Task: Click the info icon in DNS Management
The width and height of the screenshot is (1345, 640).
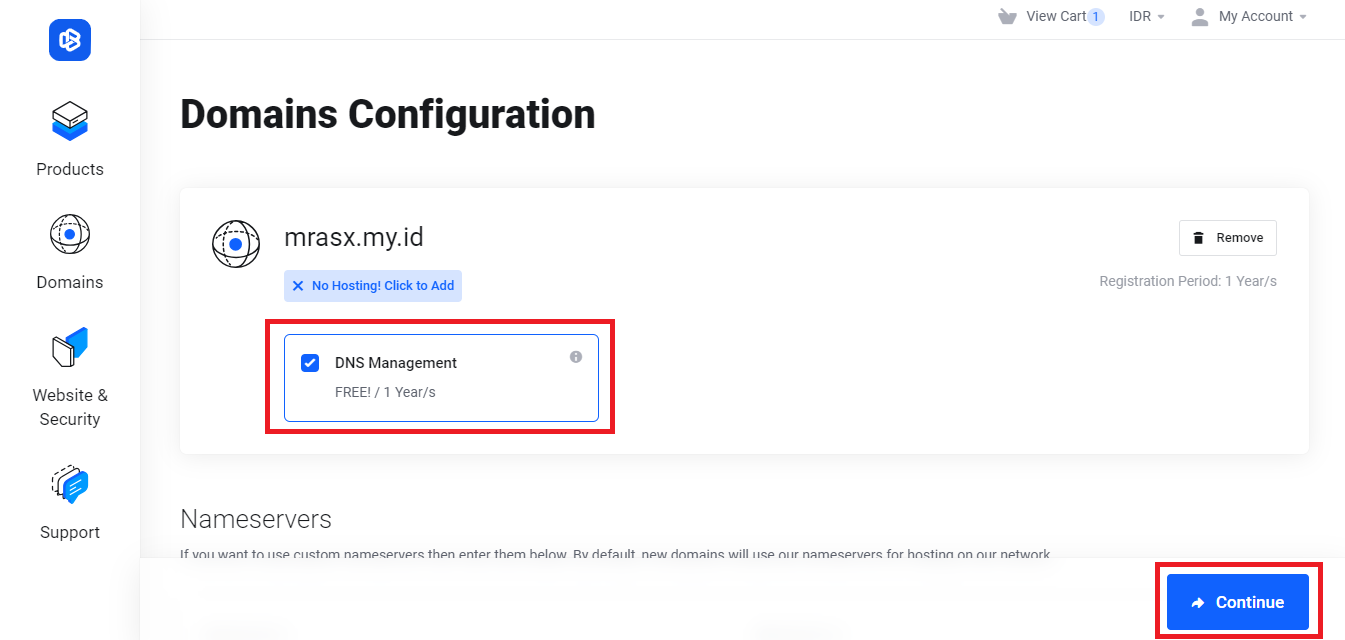Action: pyautogui.click(x=576, y=357)
